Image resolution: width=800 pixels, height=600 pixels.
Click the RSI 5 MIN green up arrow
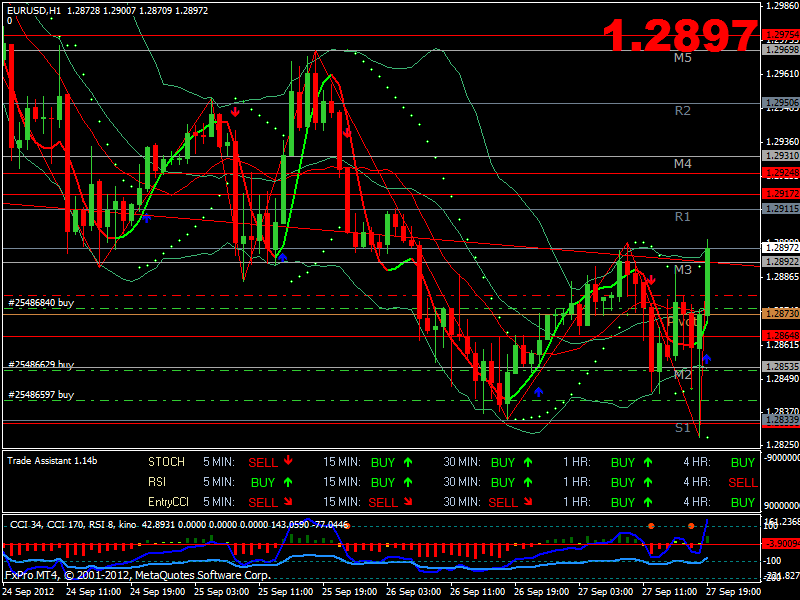(x=288, y=482)
